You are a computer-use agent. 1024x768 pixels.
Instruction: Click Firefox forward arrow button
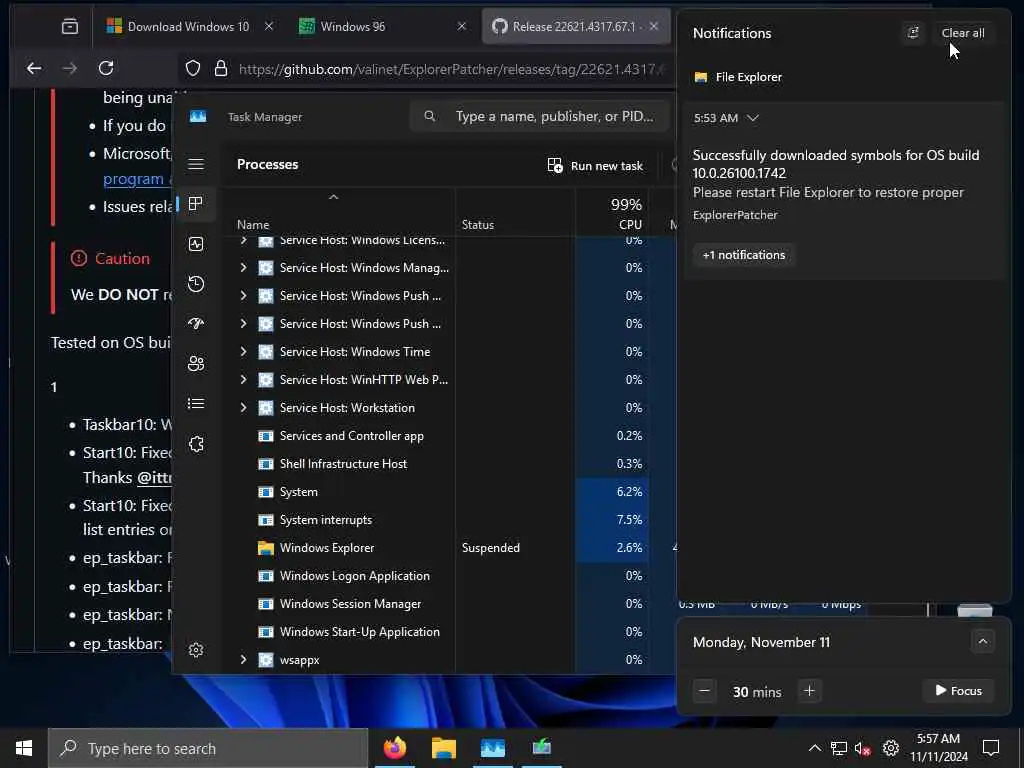click(70, 68)
